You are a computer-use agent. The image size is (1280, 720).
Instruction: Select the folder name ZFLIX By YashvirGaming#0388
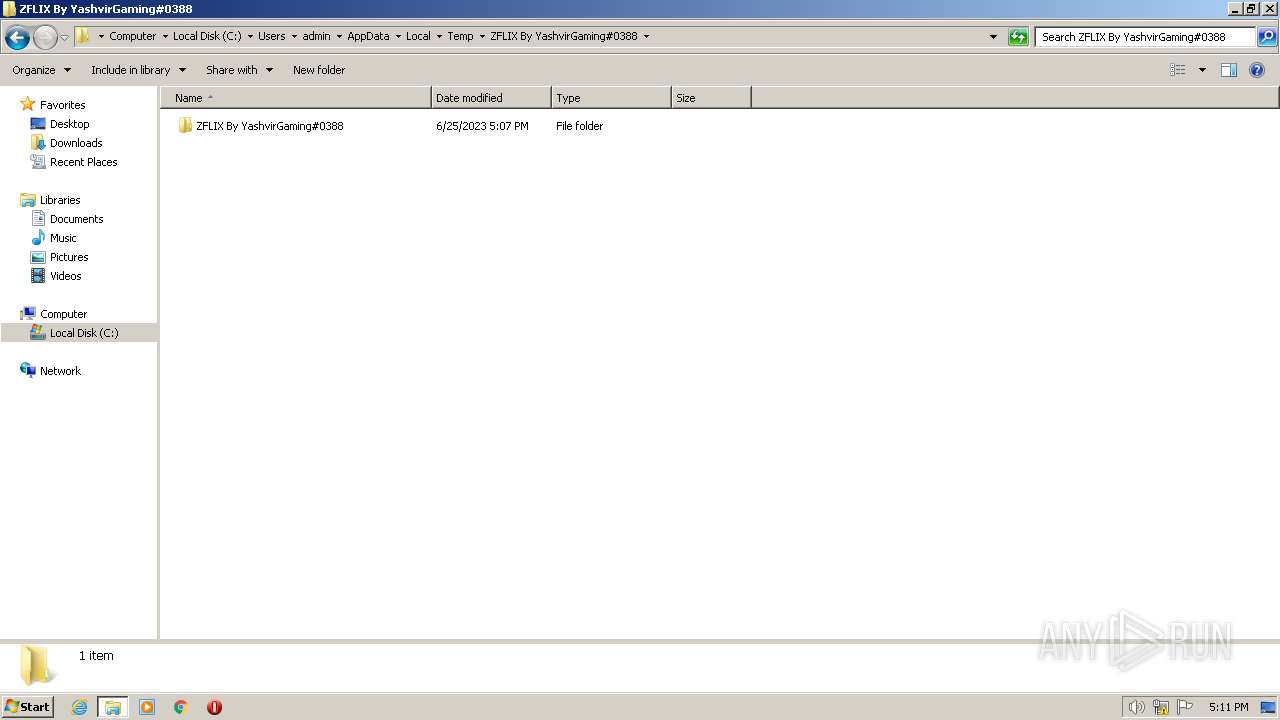click(270, 126)
